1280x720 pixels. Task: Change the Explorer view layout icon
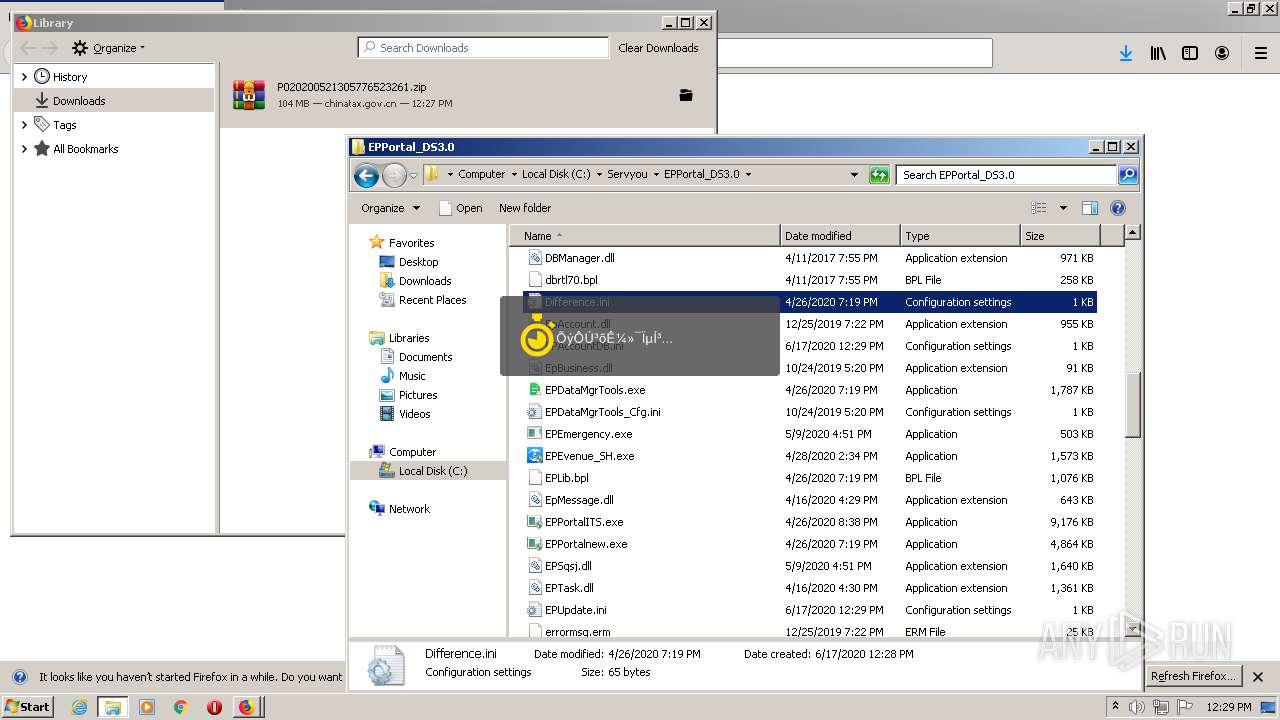[x=1039, y=208]
